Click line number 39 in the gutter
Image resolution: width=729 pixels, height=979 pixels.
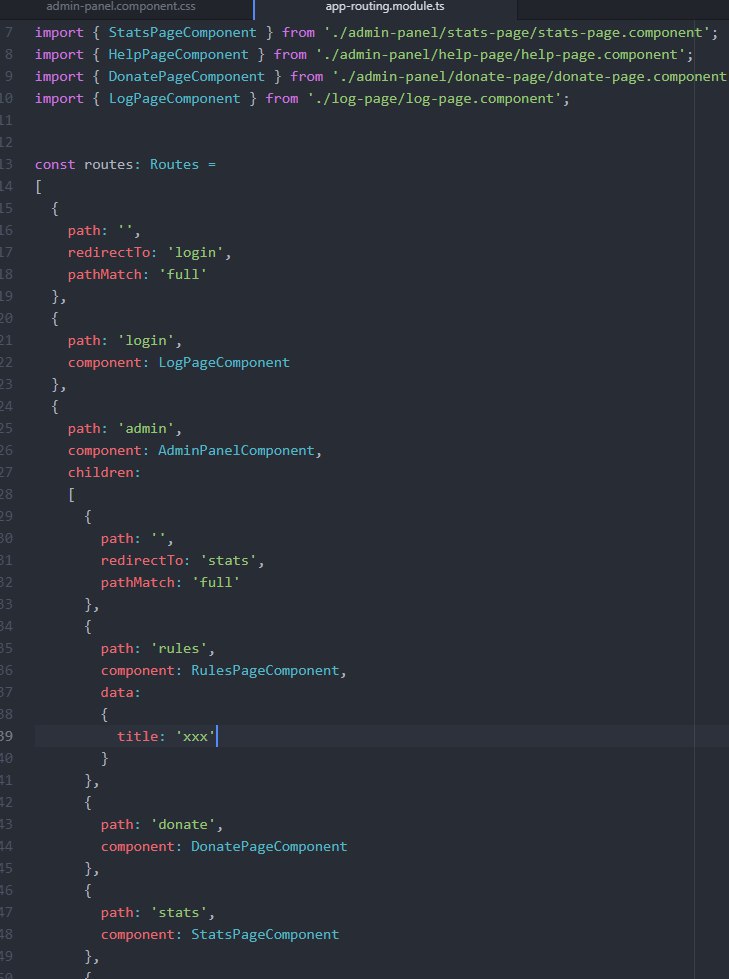pos(6,736)
